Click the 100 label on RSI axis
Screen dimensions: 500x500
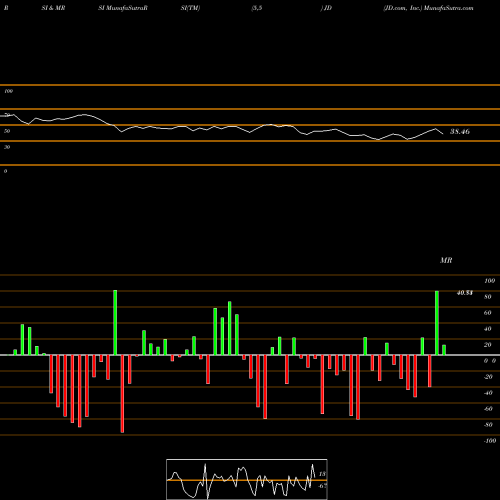click(x=8, y=91)
